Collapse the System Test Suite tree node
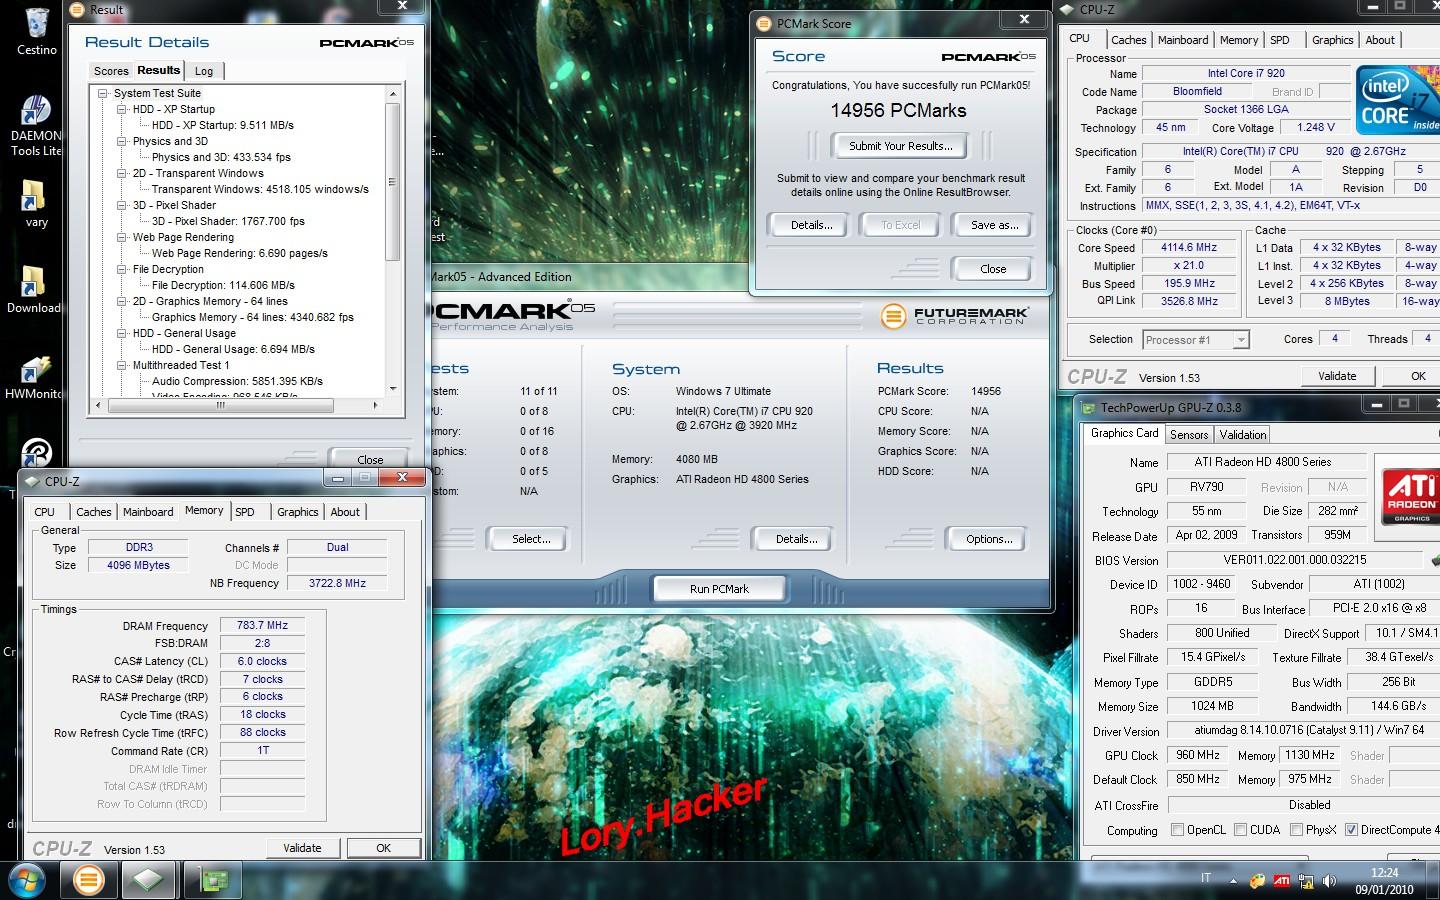The width and height of the screenshot is (1440, 900). click(103, 93)
